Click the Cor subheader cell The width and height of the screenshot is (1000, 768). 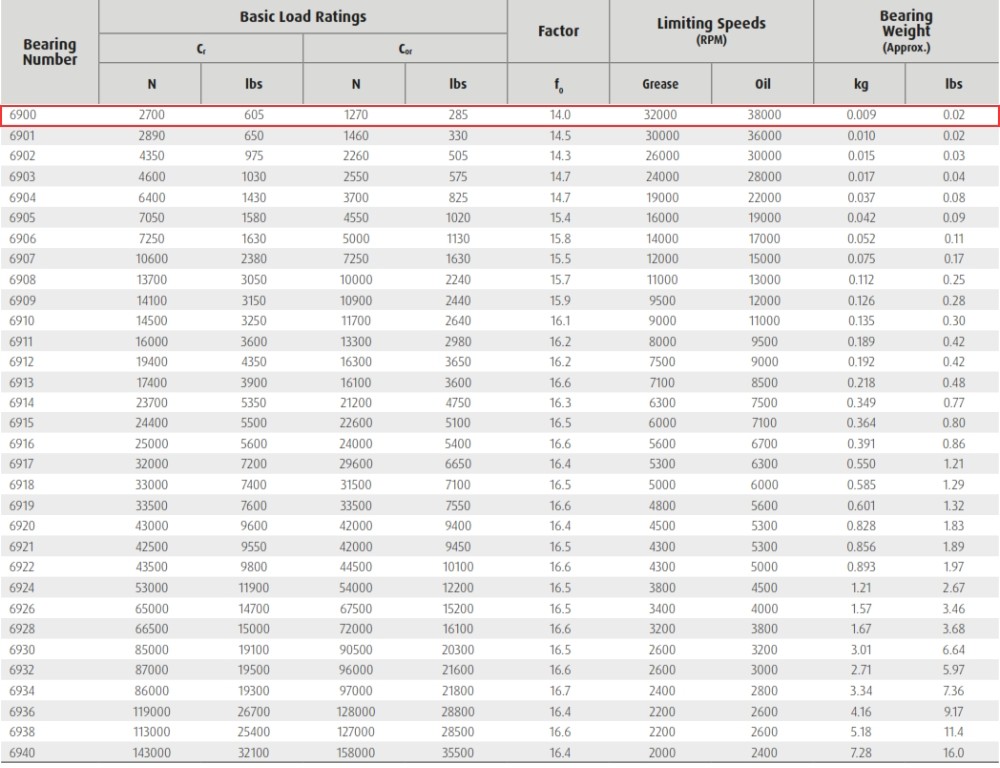click(x=405, y=49)
